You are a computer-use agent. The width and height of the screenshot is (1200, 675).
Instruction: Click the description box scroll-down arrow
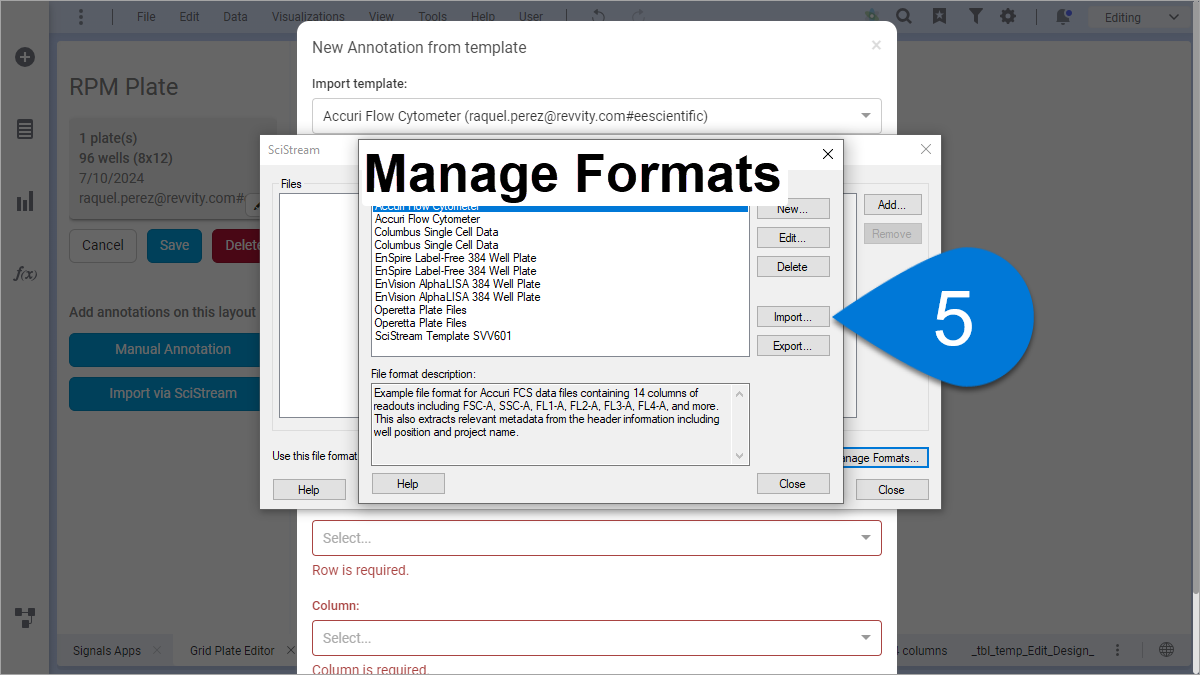pyautogui.click(x=740, y=456)
